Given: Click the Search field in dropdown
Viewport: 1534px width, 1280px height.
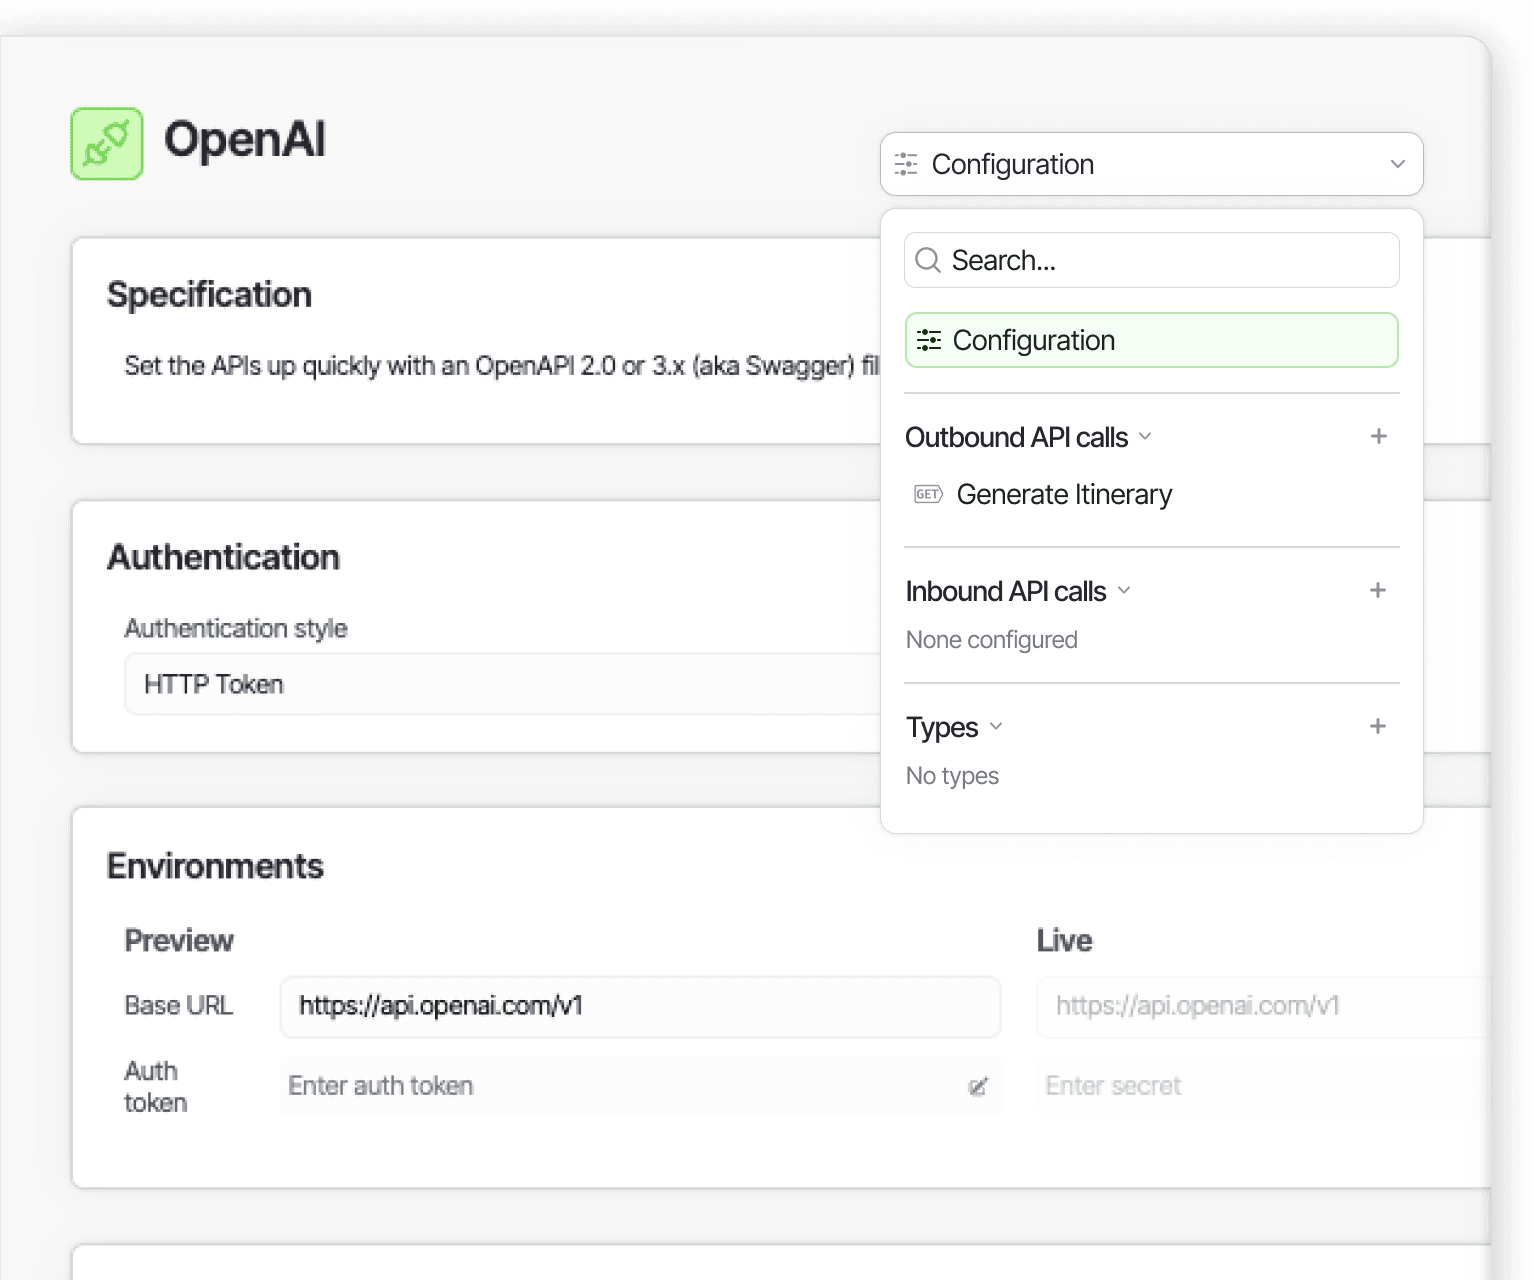Looking at the screenshot, I should pyautogui.click(x=1151, y=260).
